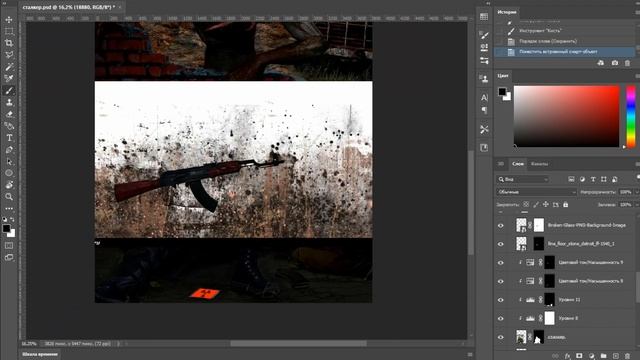Select the Crop tool
Image resolution: width=640 pixels, height=360 pixels.
(x=9, y=43)
